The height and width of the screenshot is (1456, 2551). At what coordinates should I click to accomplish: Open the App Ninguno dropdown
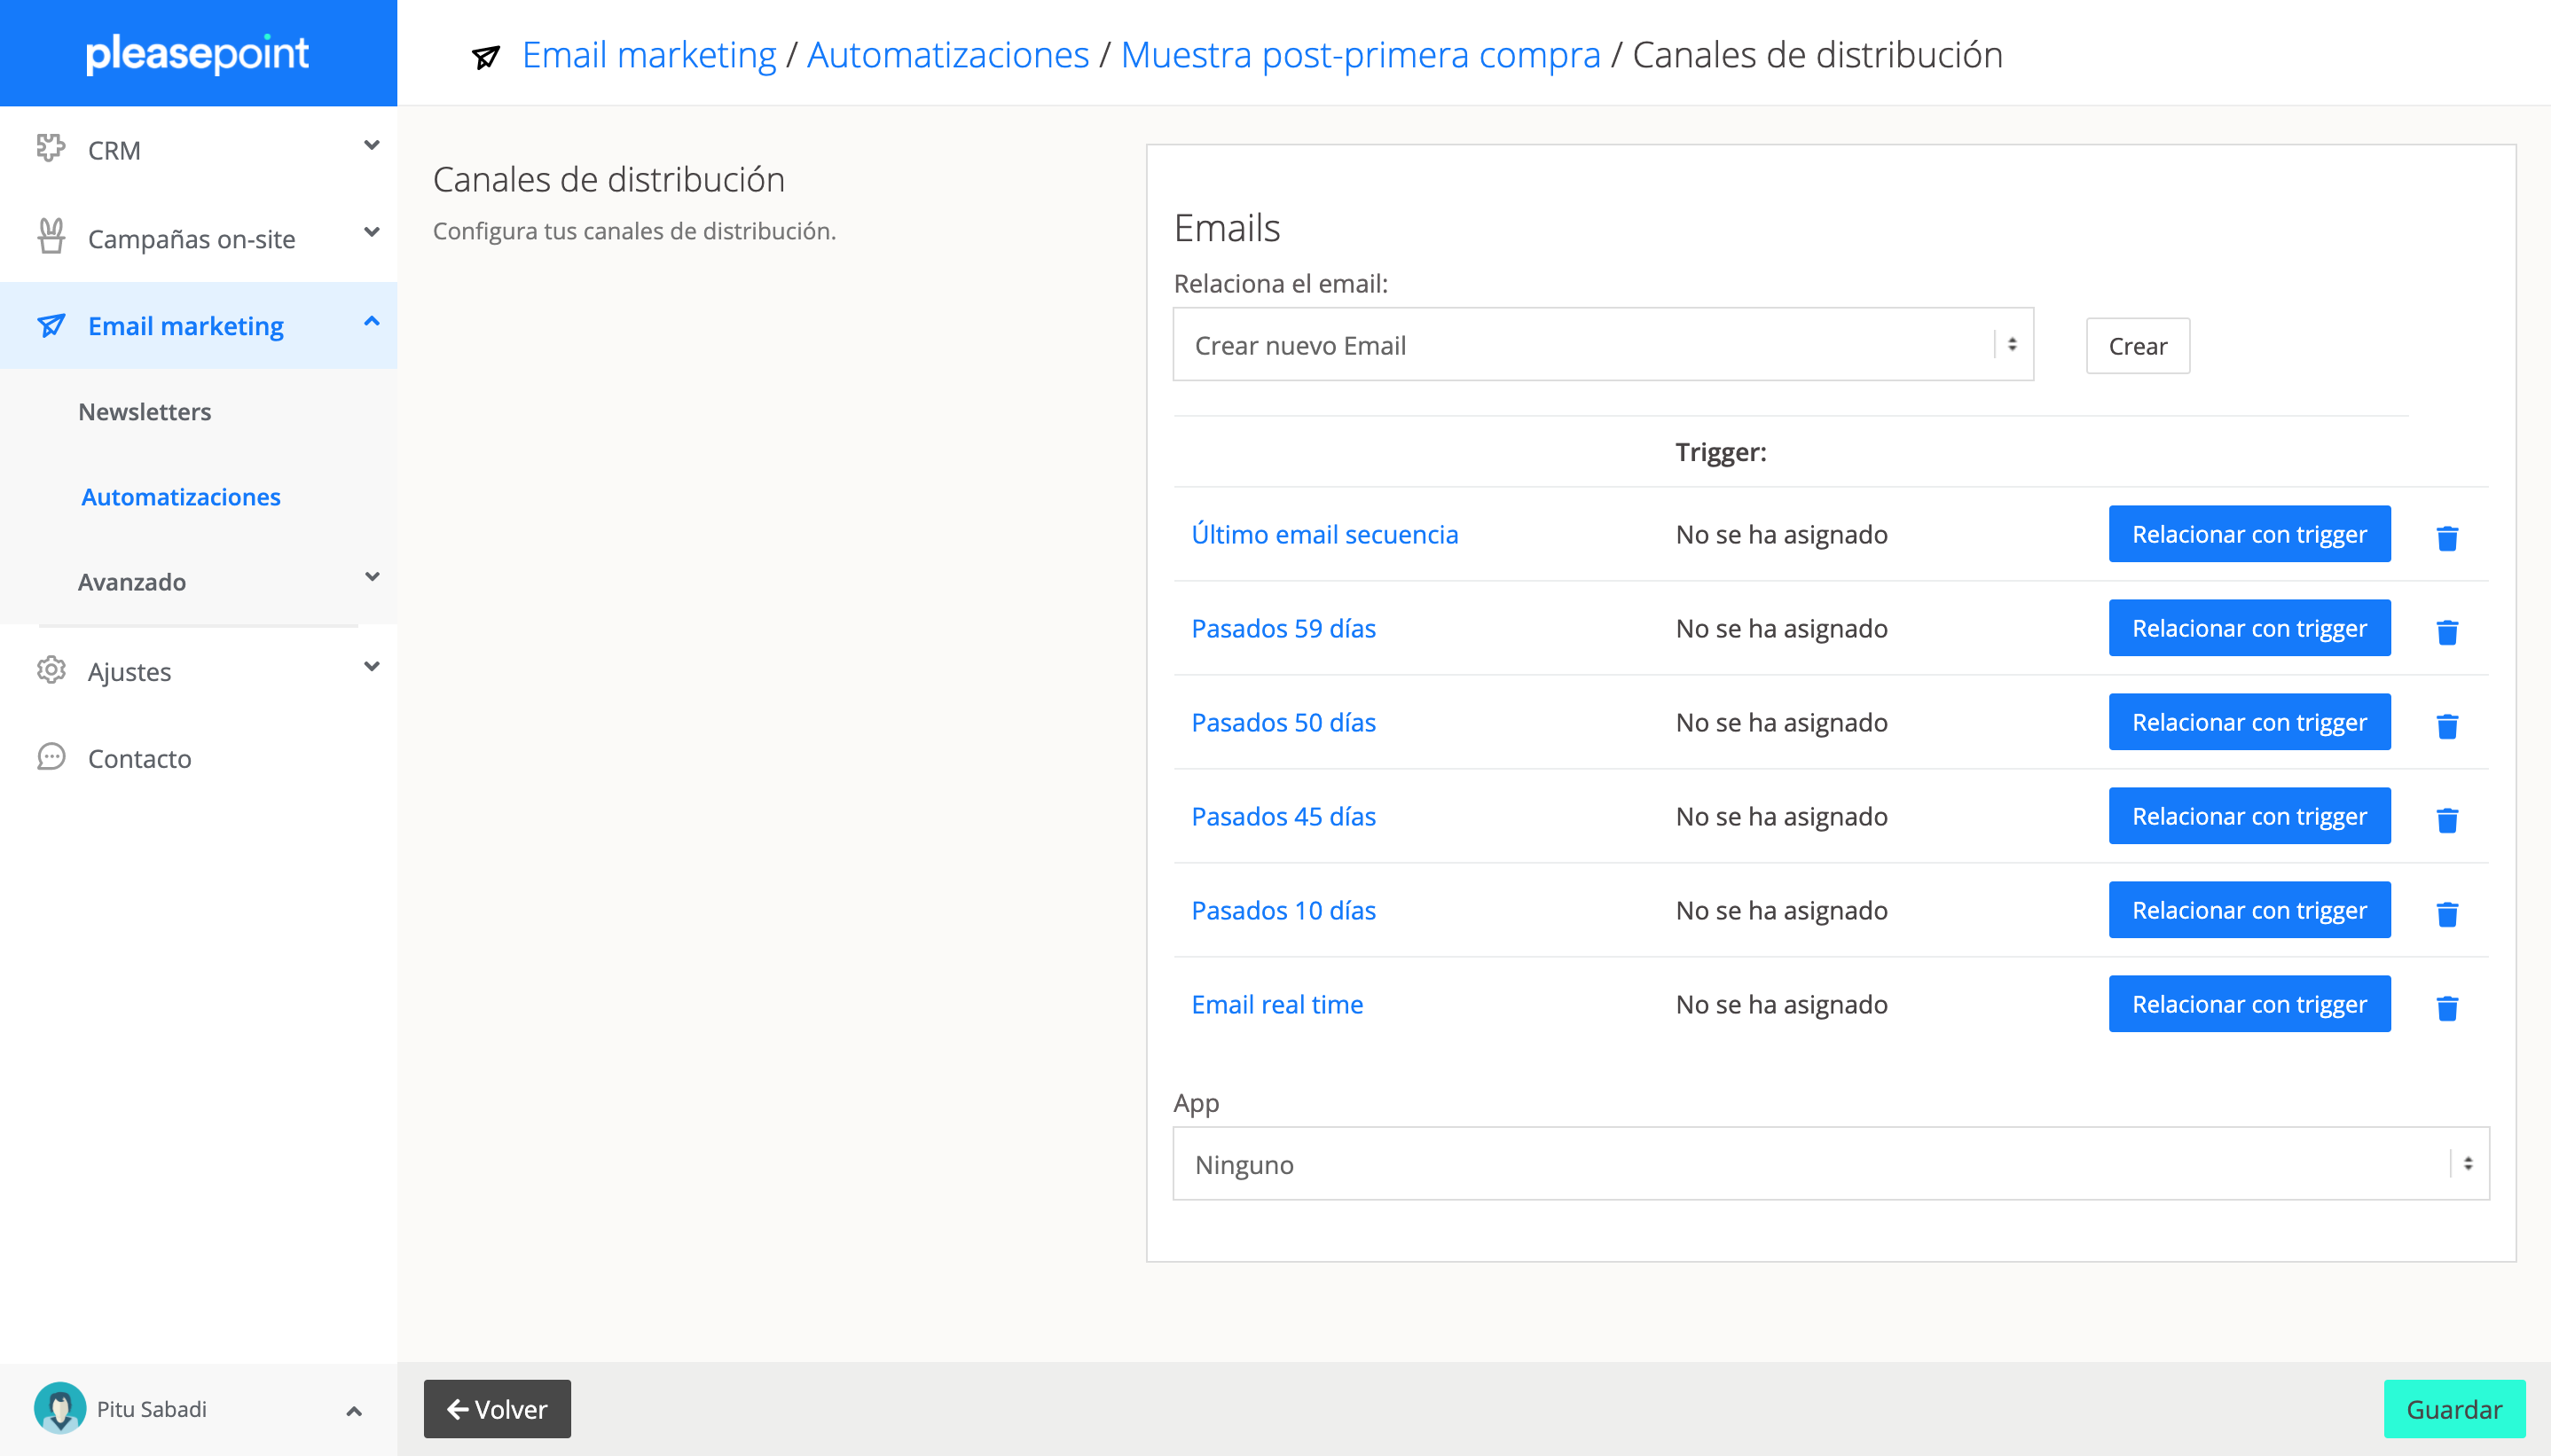(x=1830, y=1164)
